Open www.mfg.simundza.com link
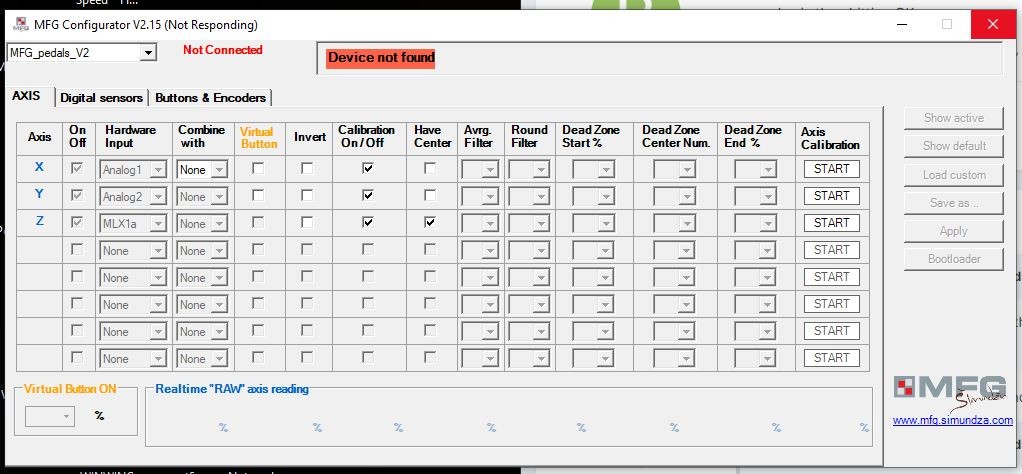1022x474 pixels. (952, 421)
